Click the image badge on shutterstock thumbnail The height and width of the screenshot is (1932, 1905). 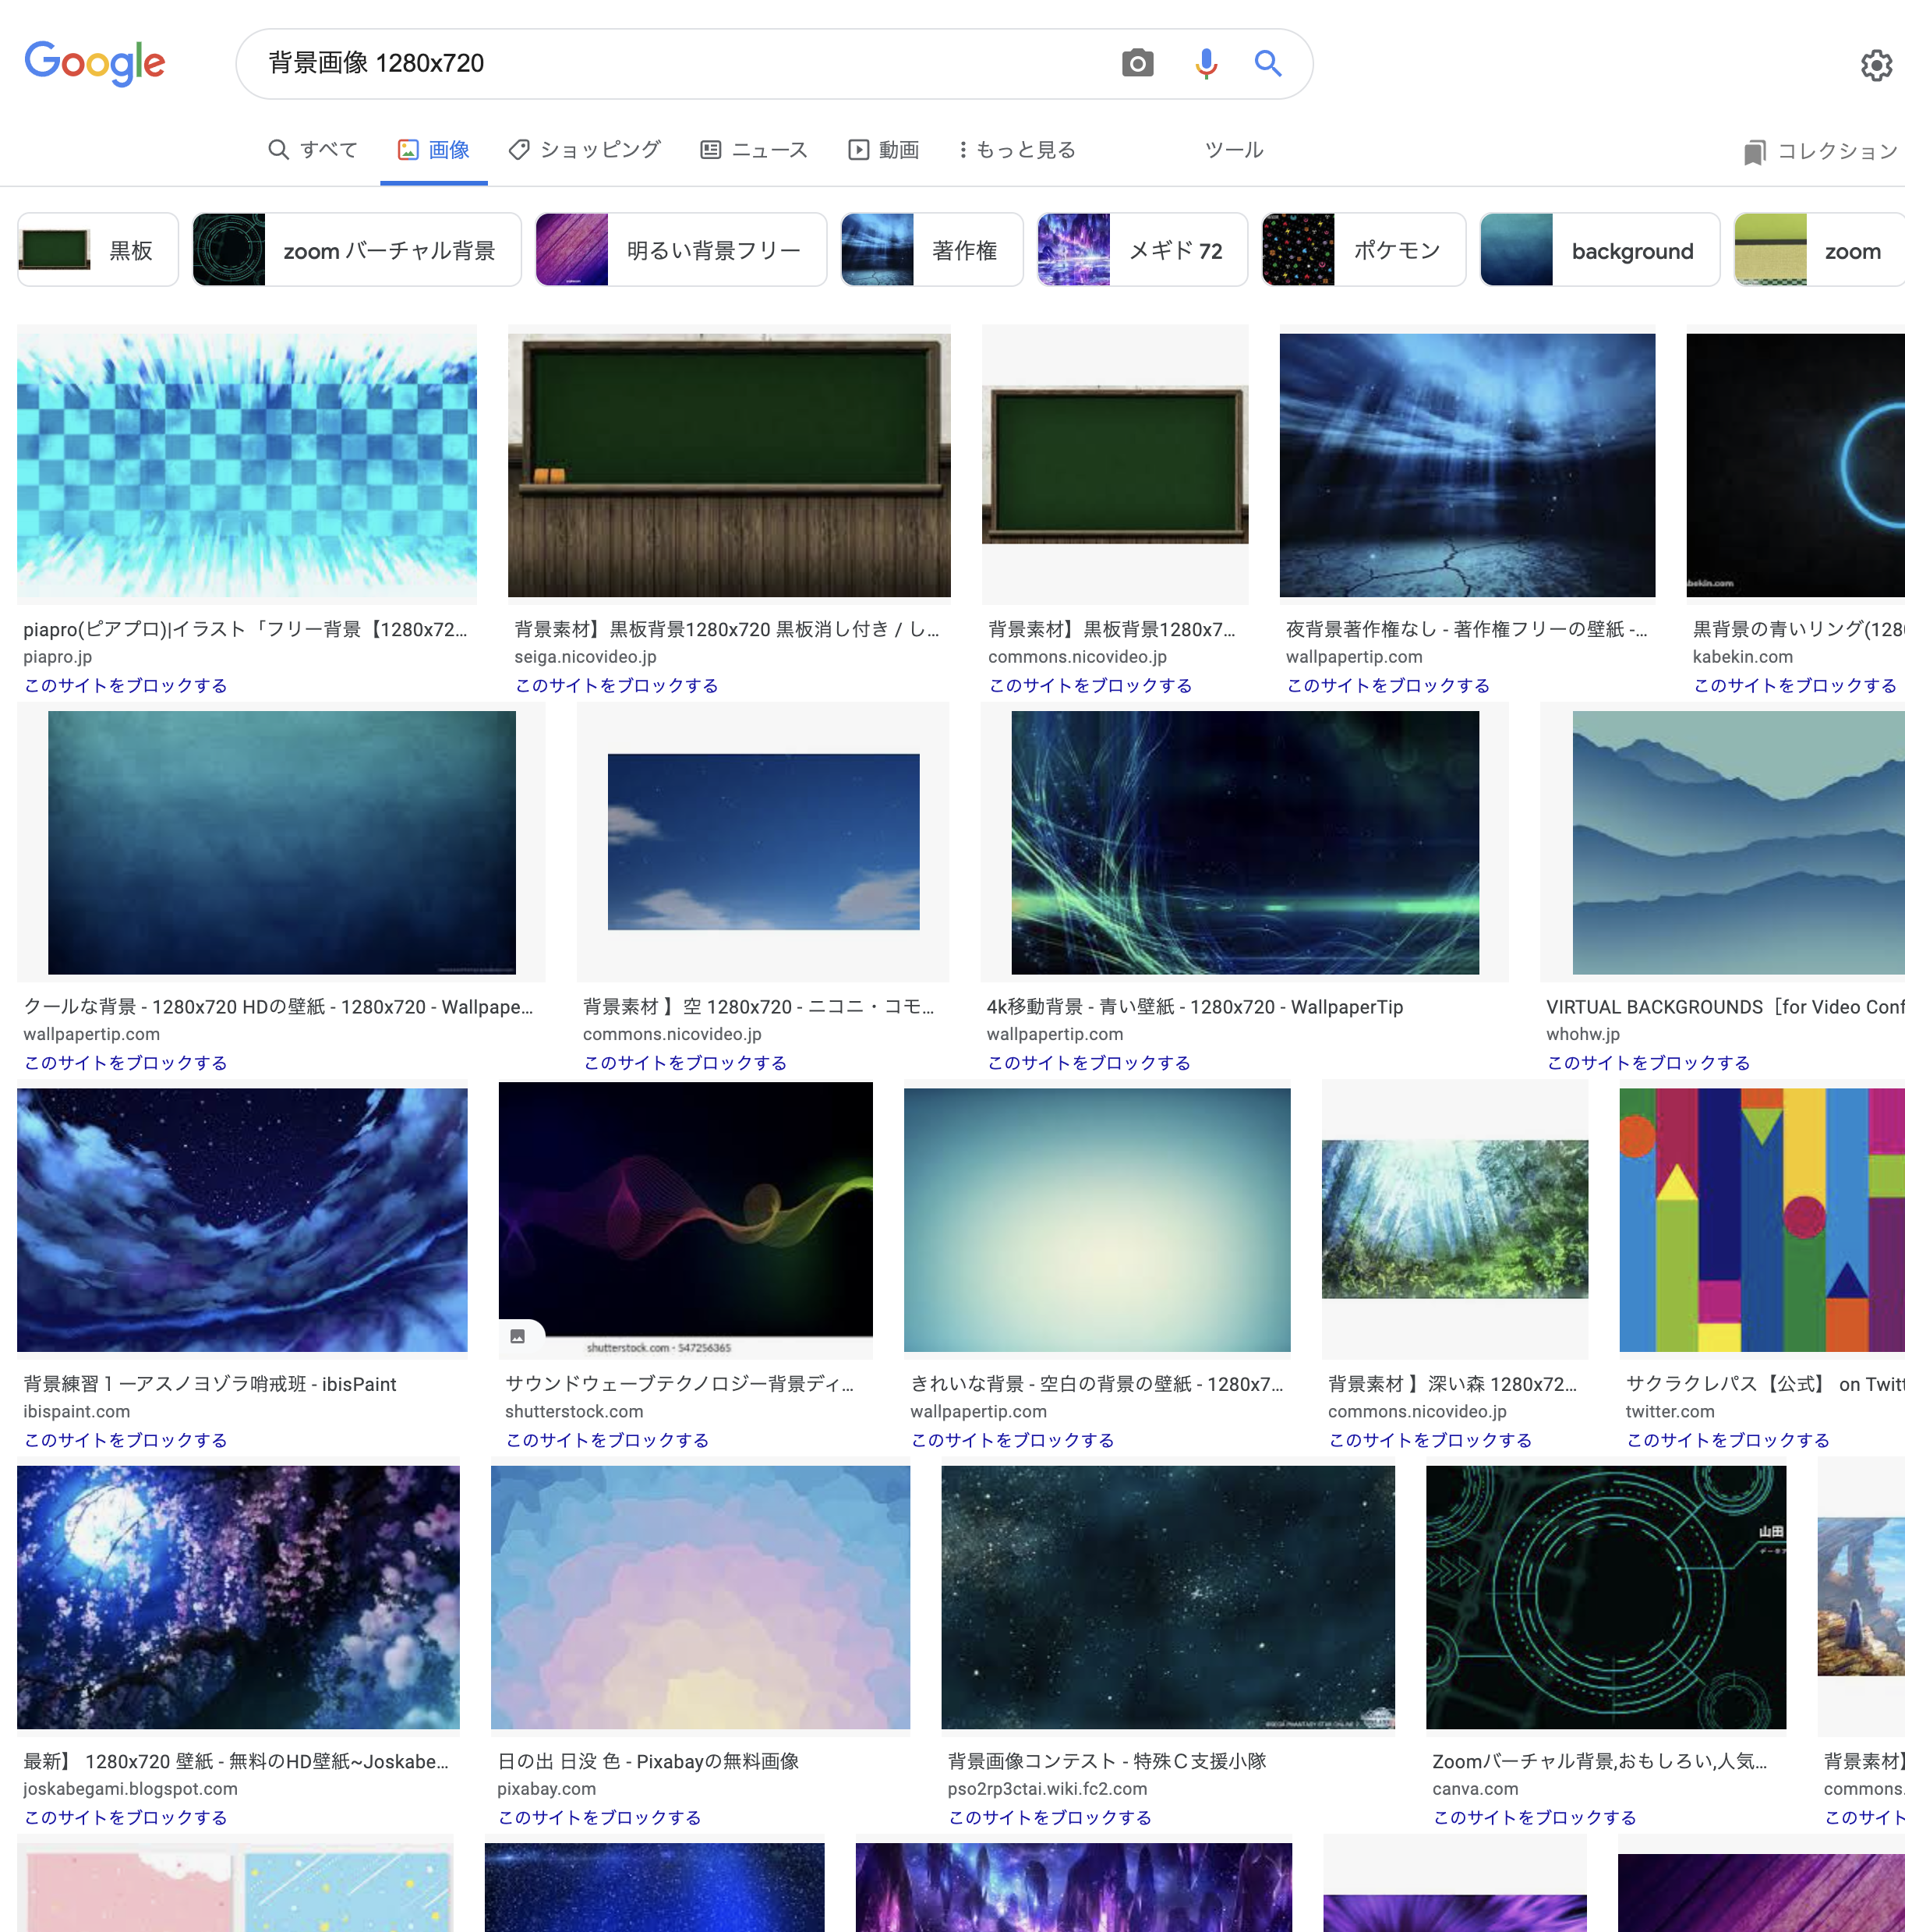point(518,1336)
